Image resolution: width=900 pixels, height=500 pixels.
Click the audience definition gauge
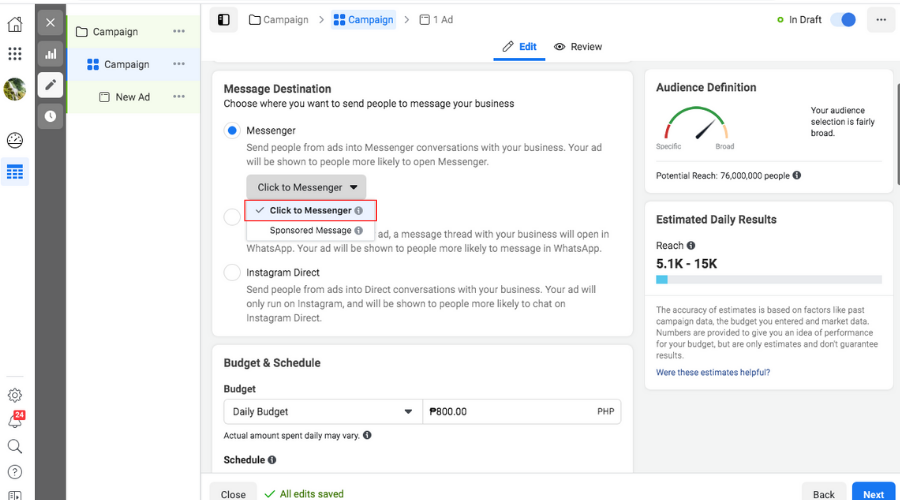point(696,124)
